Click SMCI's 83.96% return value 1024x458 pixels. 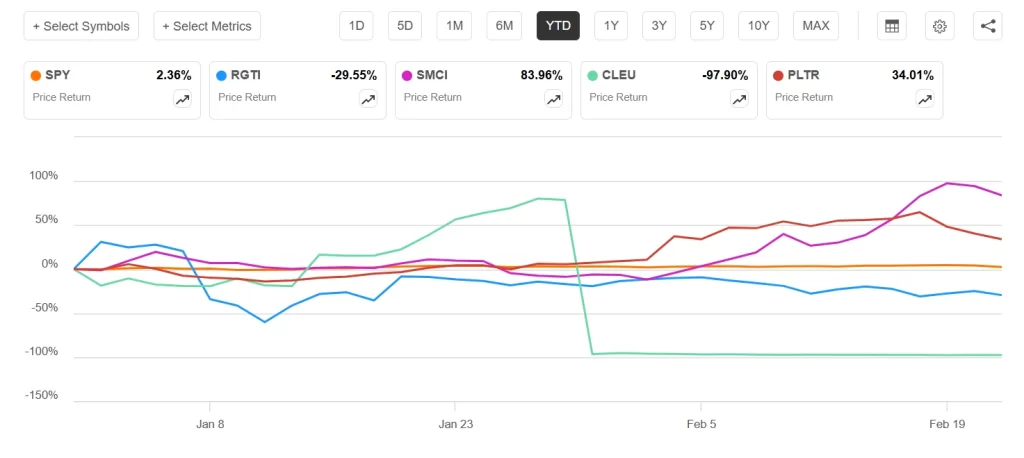[x=541, y=76]
